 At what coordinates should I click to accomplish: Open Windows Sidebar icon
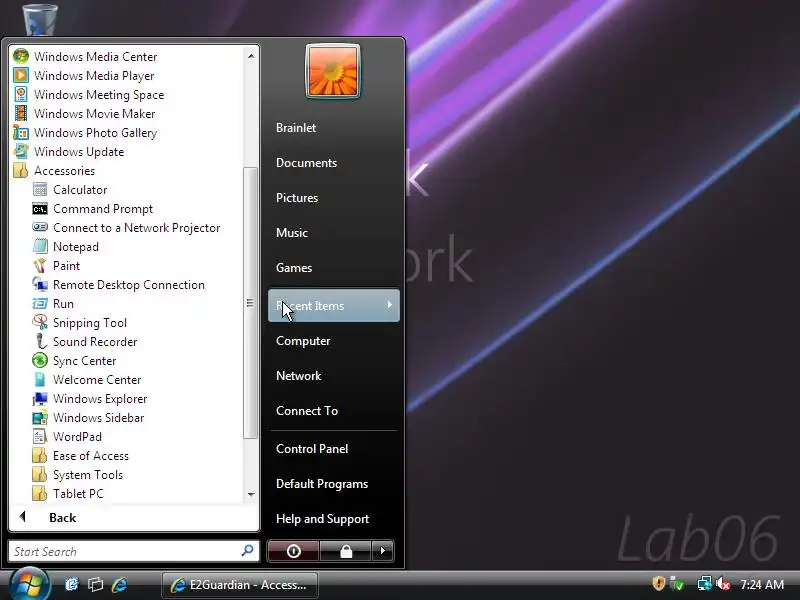tap(40, 418)
